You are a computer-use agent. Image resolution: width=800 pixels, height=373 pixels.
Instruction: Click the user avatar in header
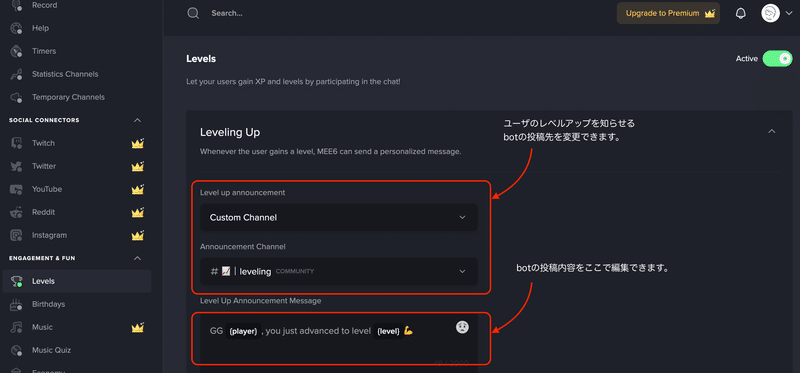coord(770,13)
